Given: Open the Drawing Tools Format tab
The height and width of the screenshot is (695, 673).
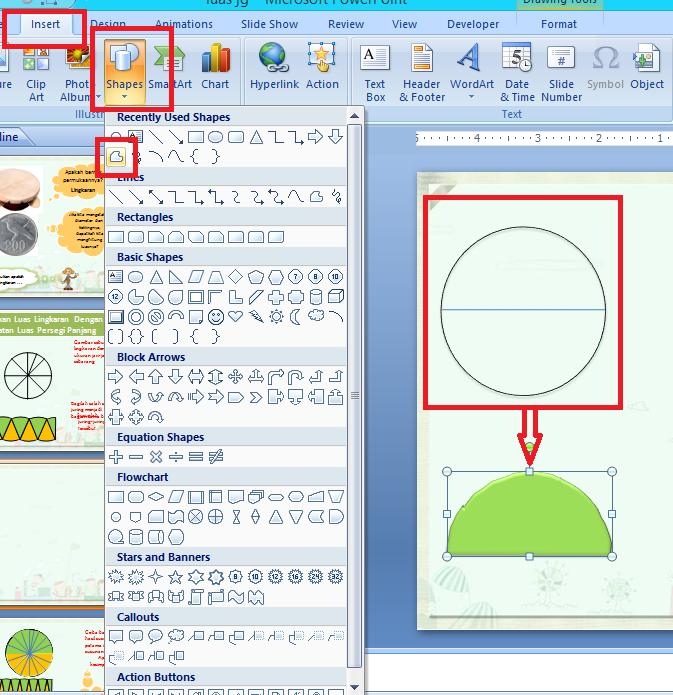Looking at the screenshot, I should 559,24.
